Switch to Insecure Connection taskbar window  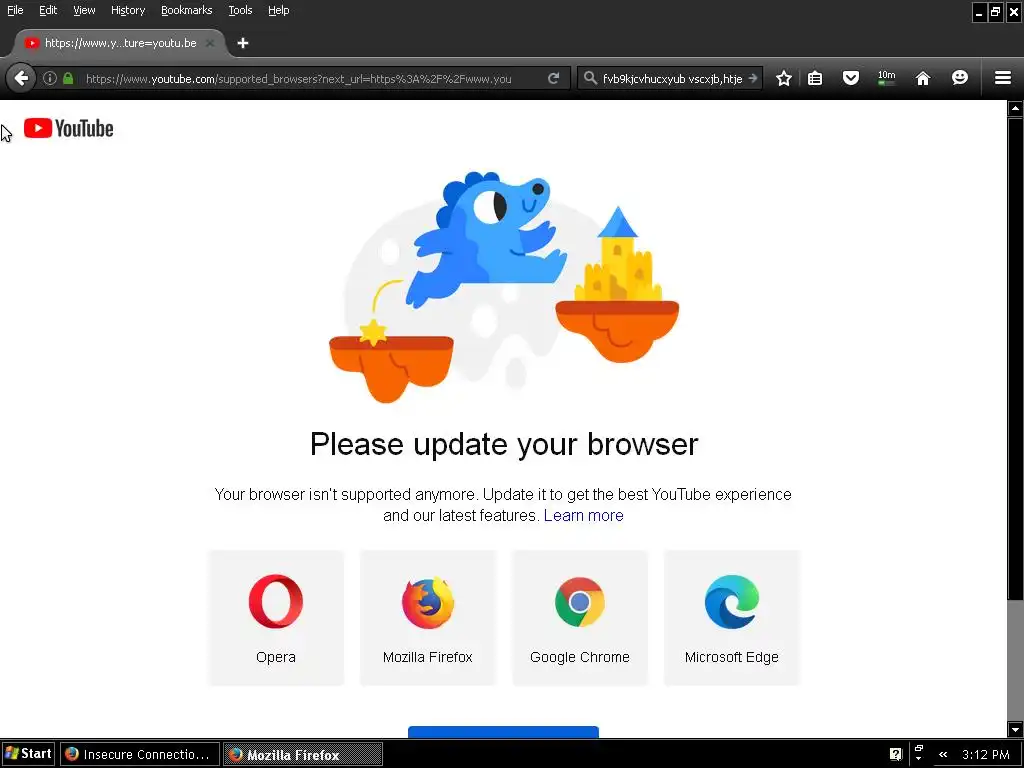click(x=140, y=754)
